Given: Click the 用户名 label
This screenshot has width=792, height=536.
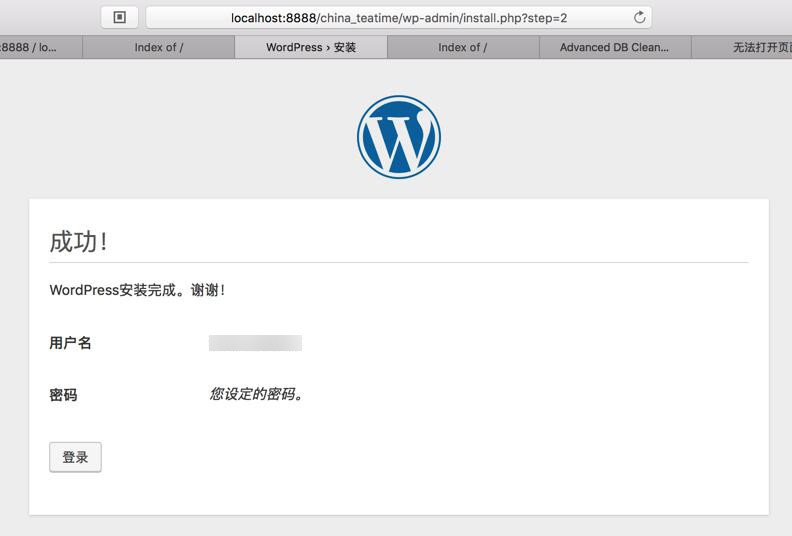Looking at the screenshot, I should 70,343.
